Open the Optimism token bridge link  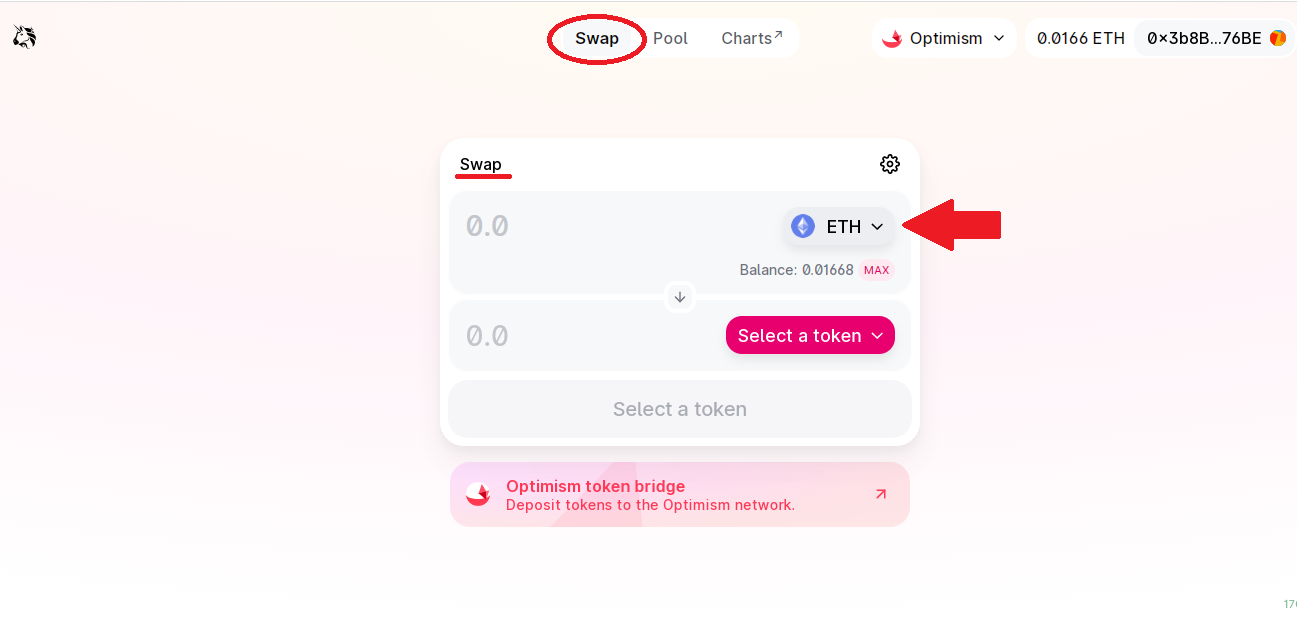point(680,494)
